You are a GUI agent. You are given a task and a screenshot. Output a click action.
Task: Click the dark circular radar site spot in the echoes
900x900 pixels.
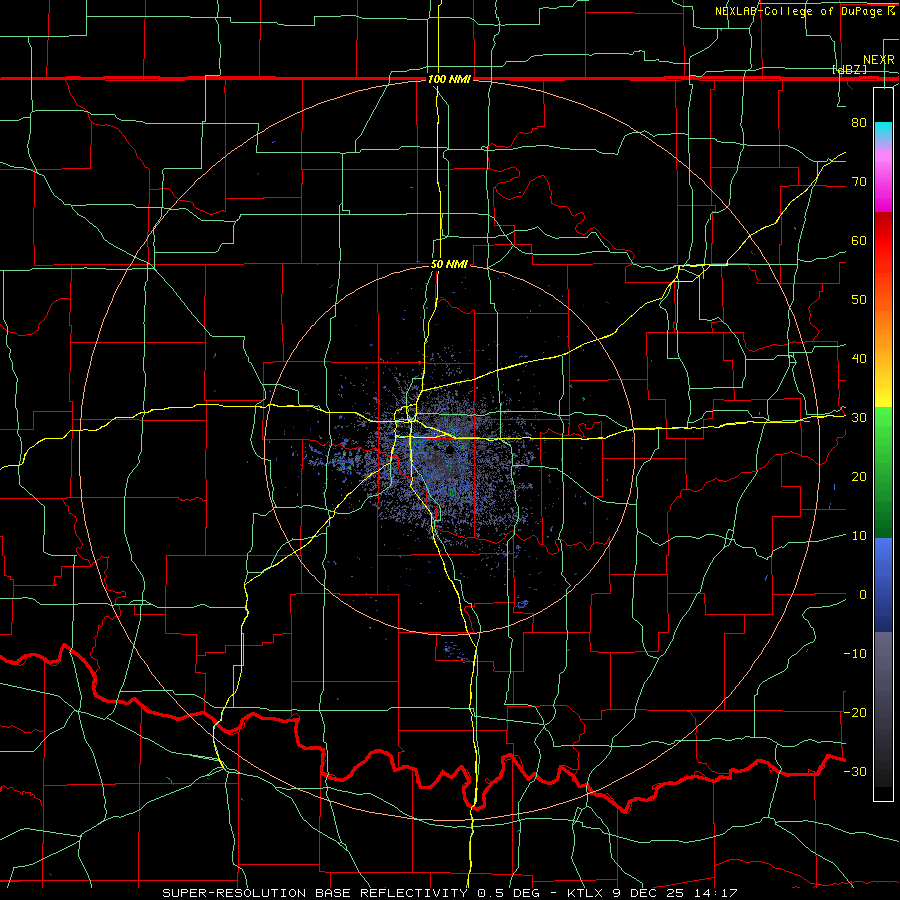[x=449, y=449]
